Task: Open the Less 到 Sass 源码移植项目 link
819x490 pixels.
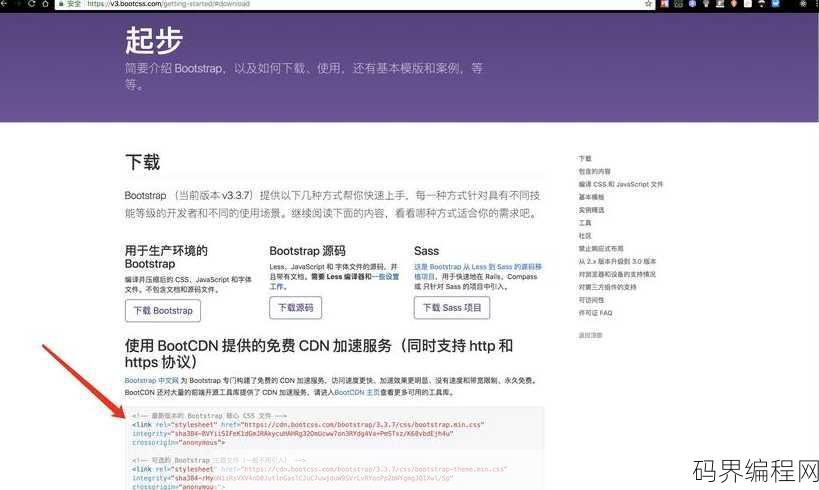Action: pos(478,271)
